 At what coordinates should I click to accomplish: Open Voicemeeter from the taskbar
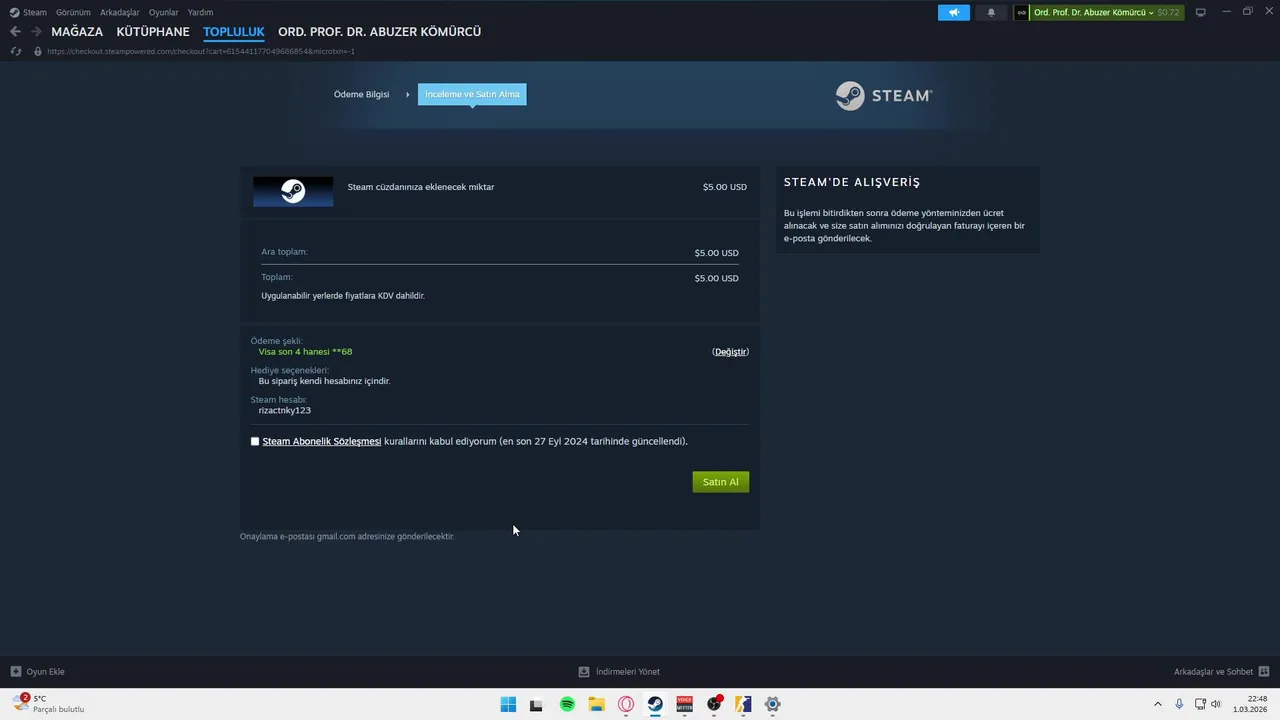685,704
